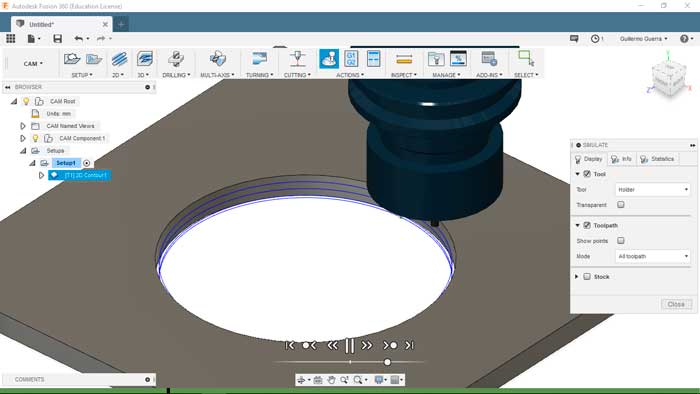Expand the CAM Named Views node
Screen dimensions: 700x394
[x=23, y=126]
